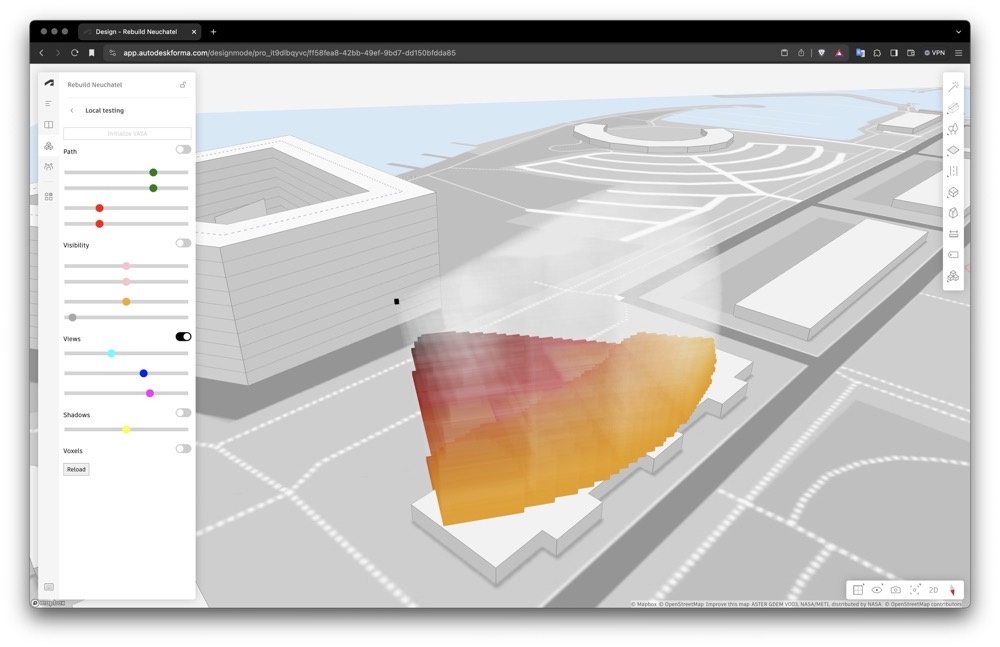Open the people collaborators sidebar icon

pyautogui.click(x=49, y=166)
